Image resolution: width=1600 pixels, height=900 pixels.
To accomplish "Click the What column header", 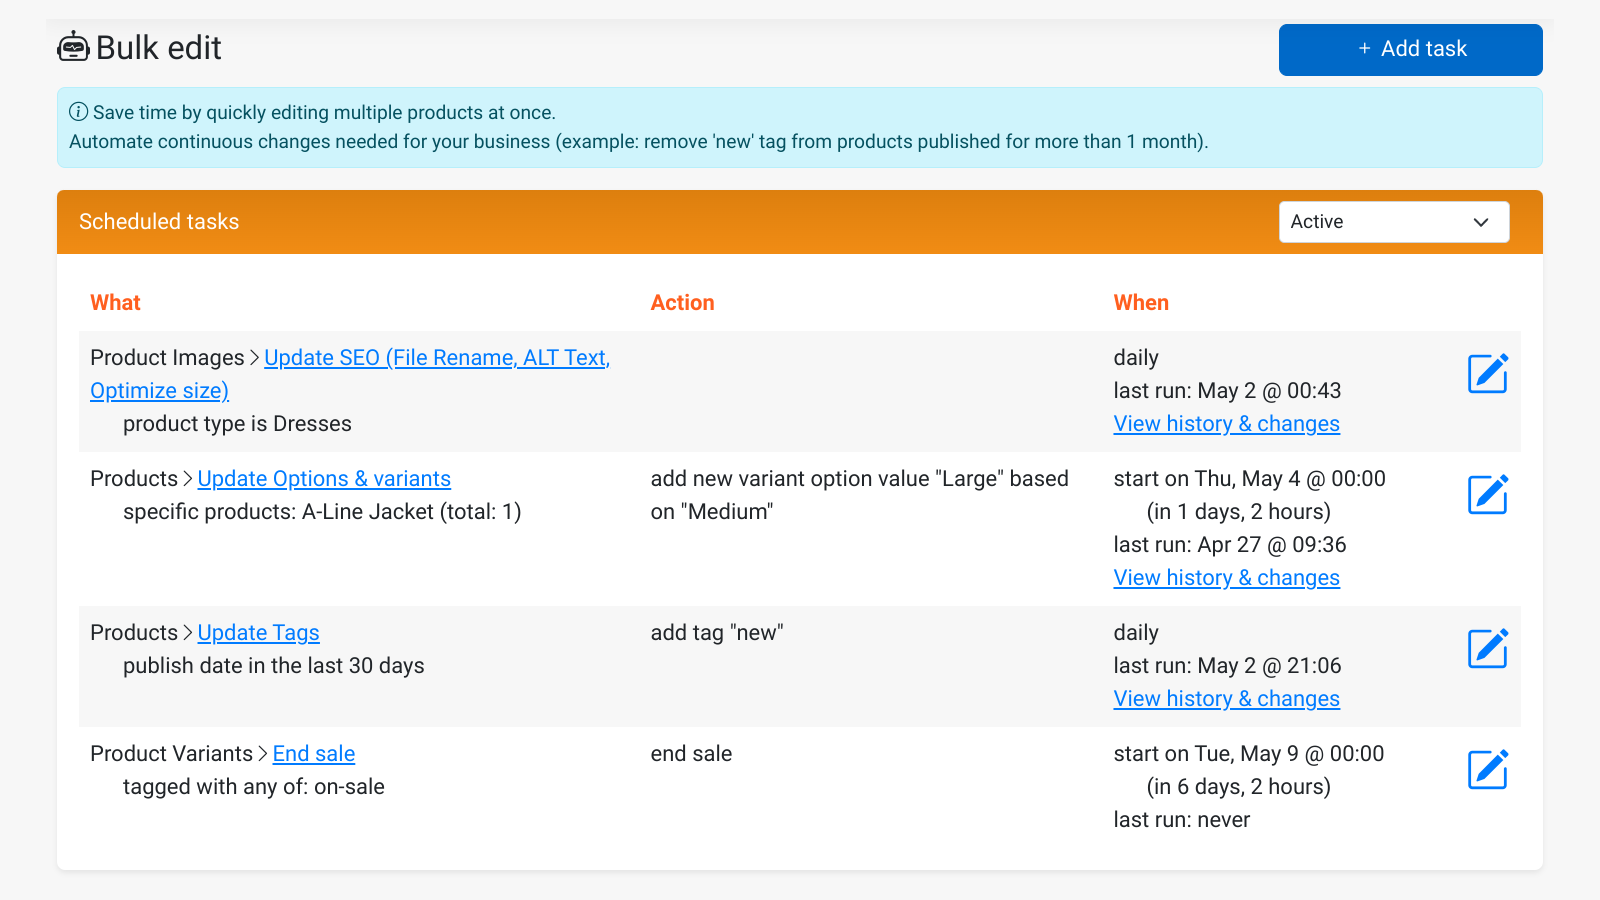I will (x=115, y=303).
